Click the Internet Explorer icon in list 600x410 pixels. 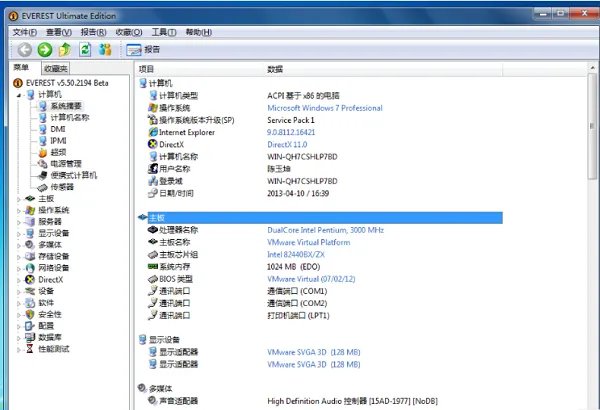[153, 132]
